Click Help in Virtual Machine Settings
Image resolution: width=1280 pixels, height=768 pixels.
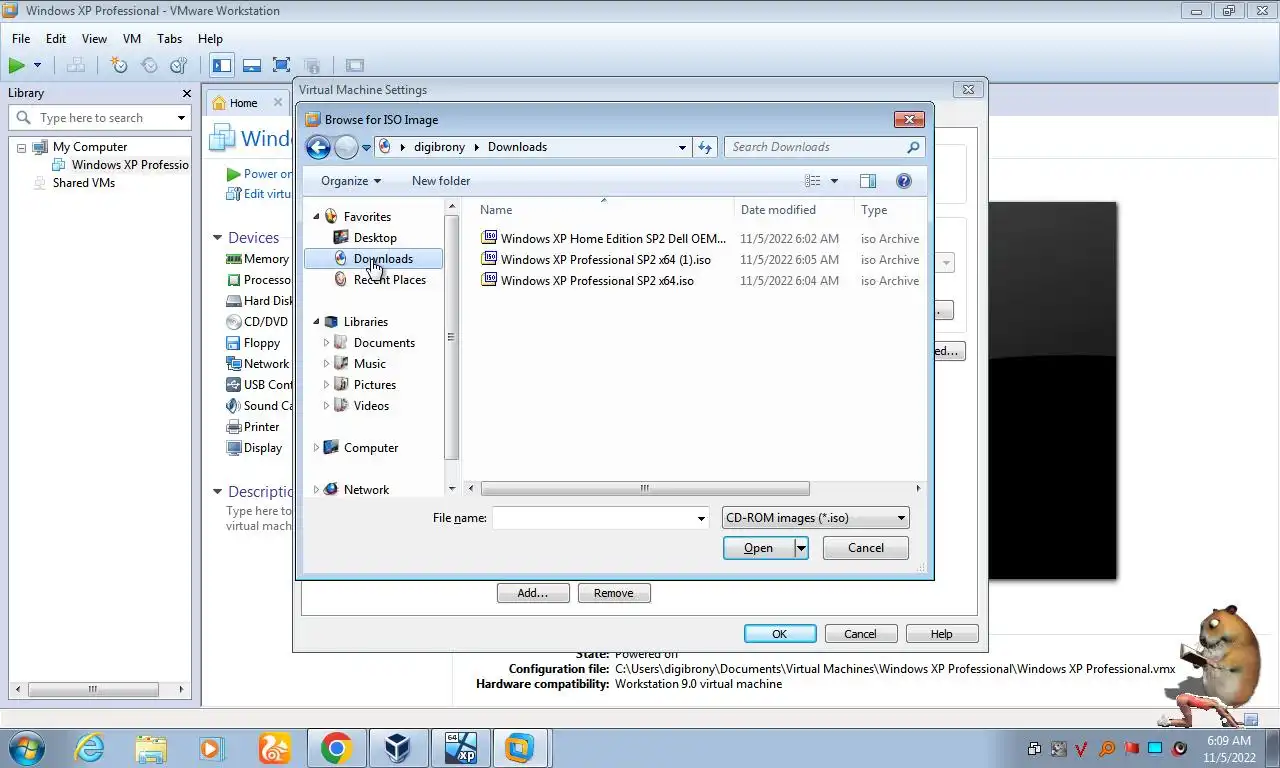(942, 634)
